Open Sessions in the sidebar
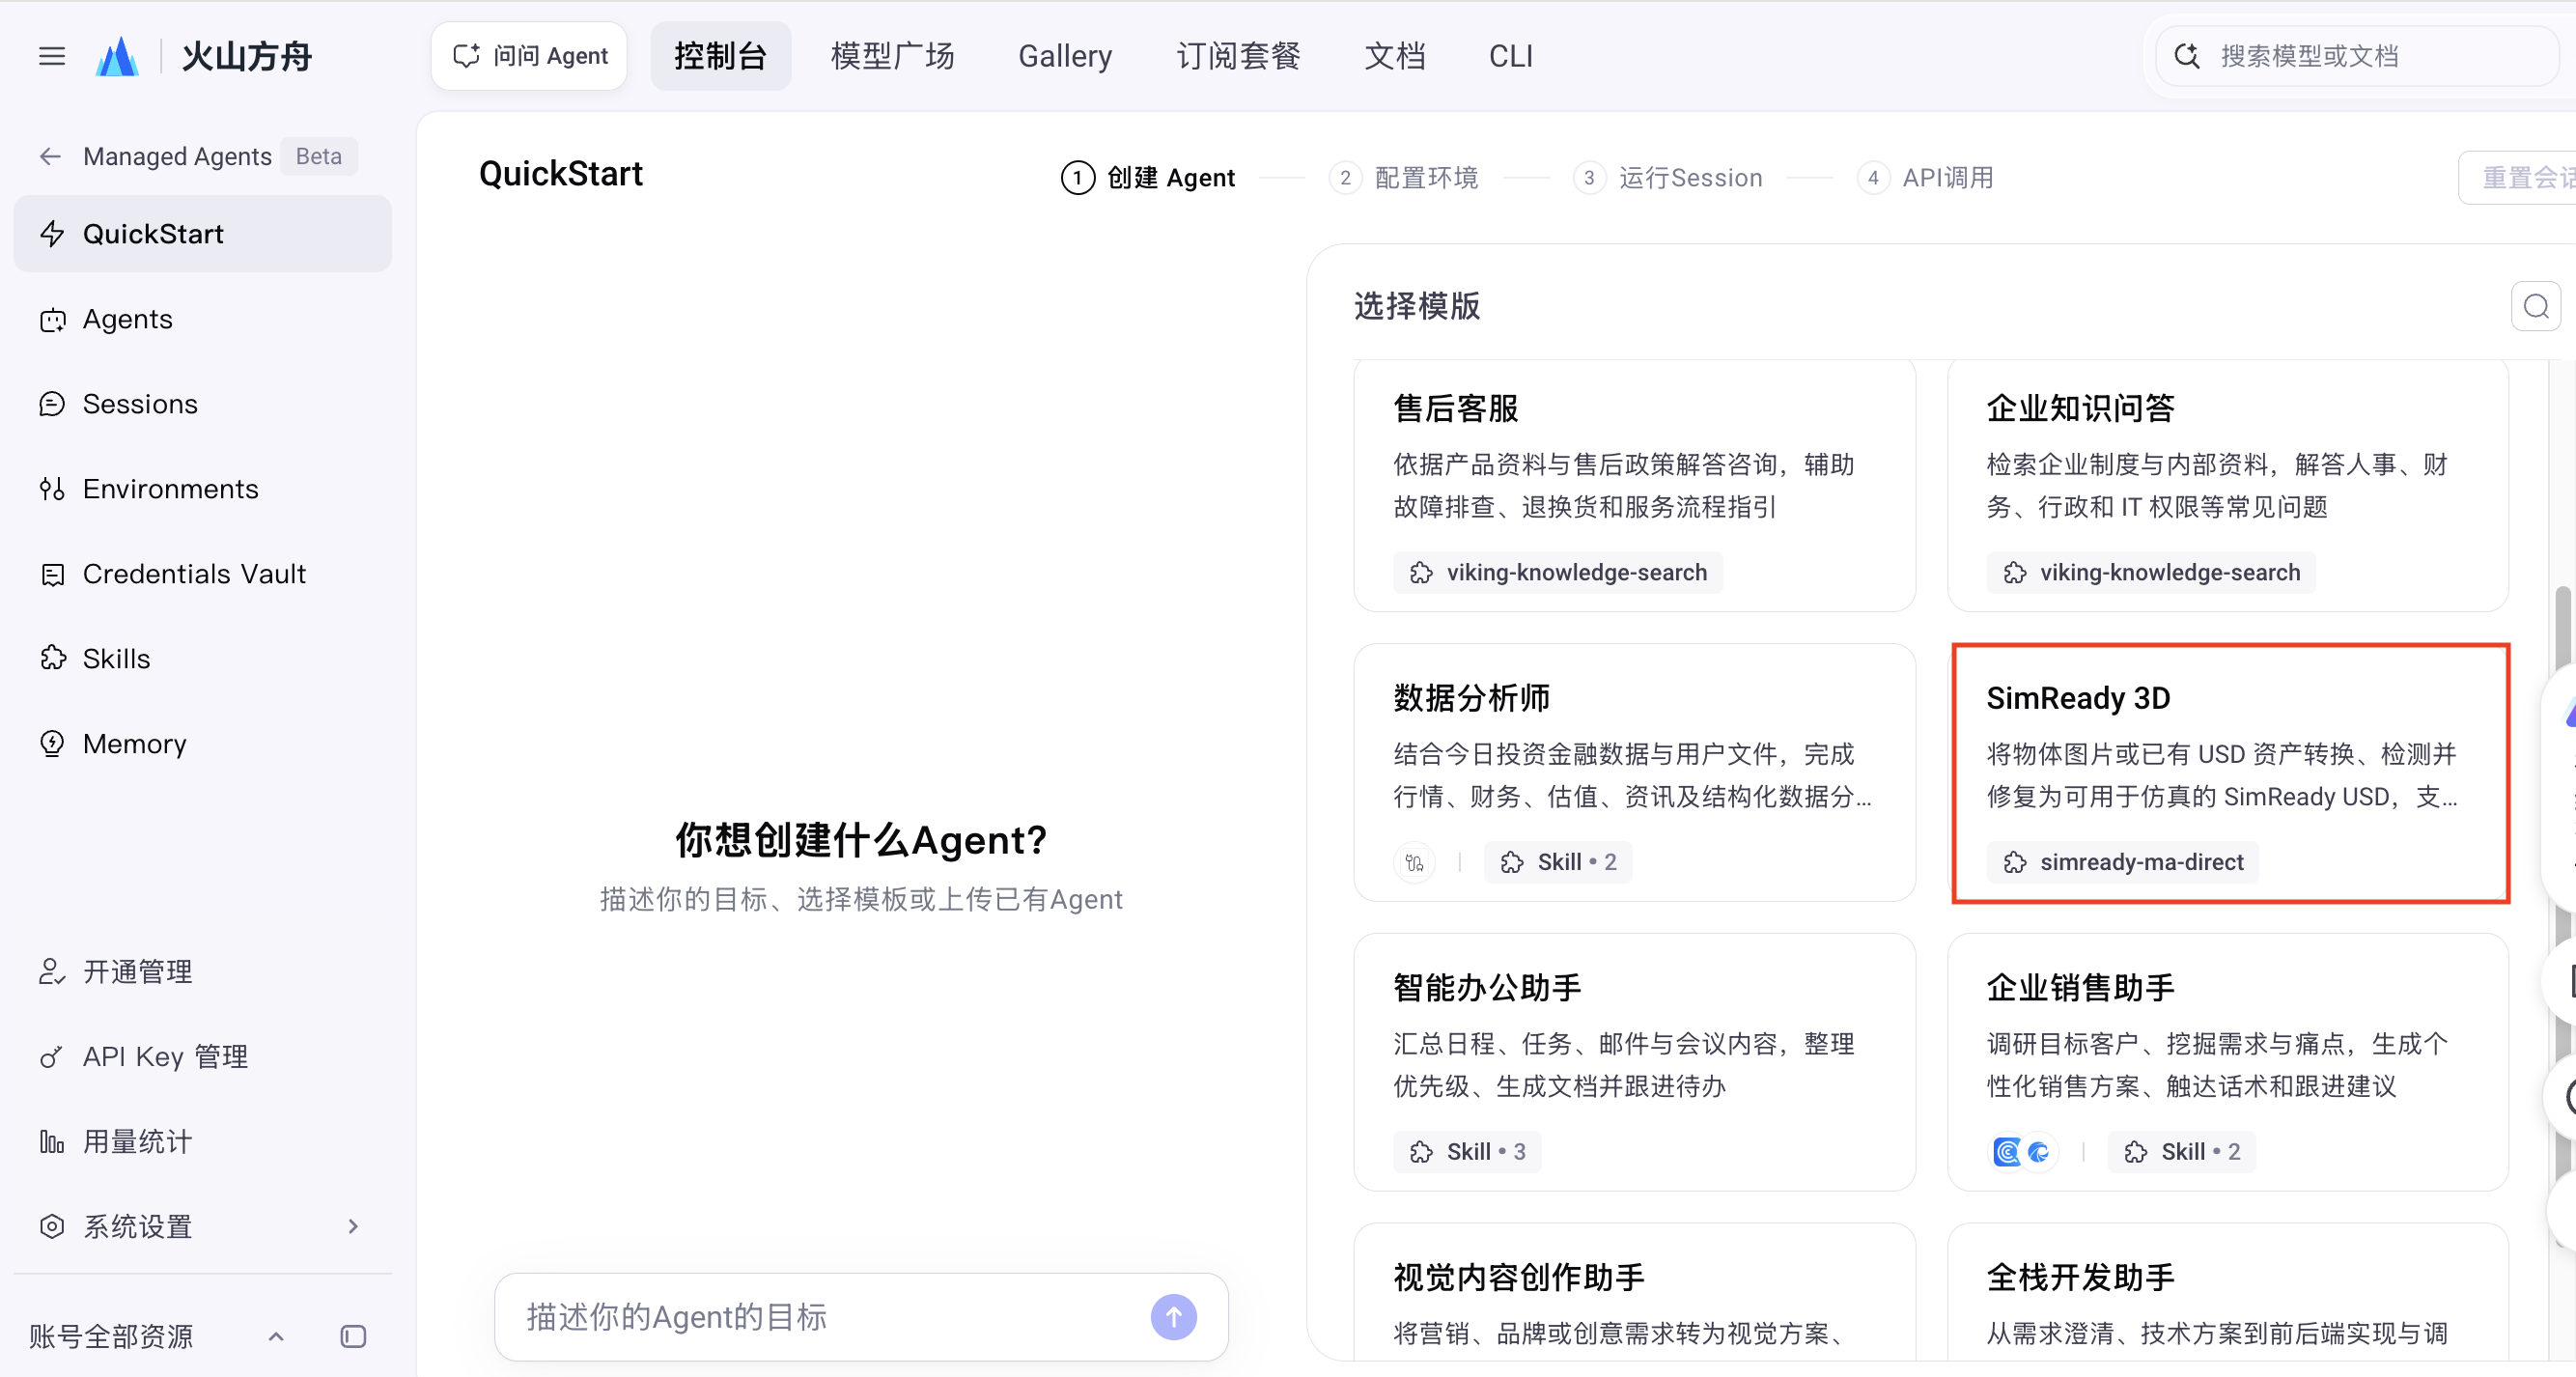The height and width of the screenshot is (1377, 2576). (202, 404)
